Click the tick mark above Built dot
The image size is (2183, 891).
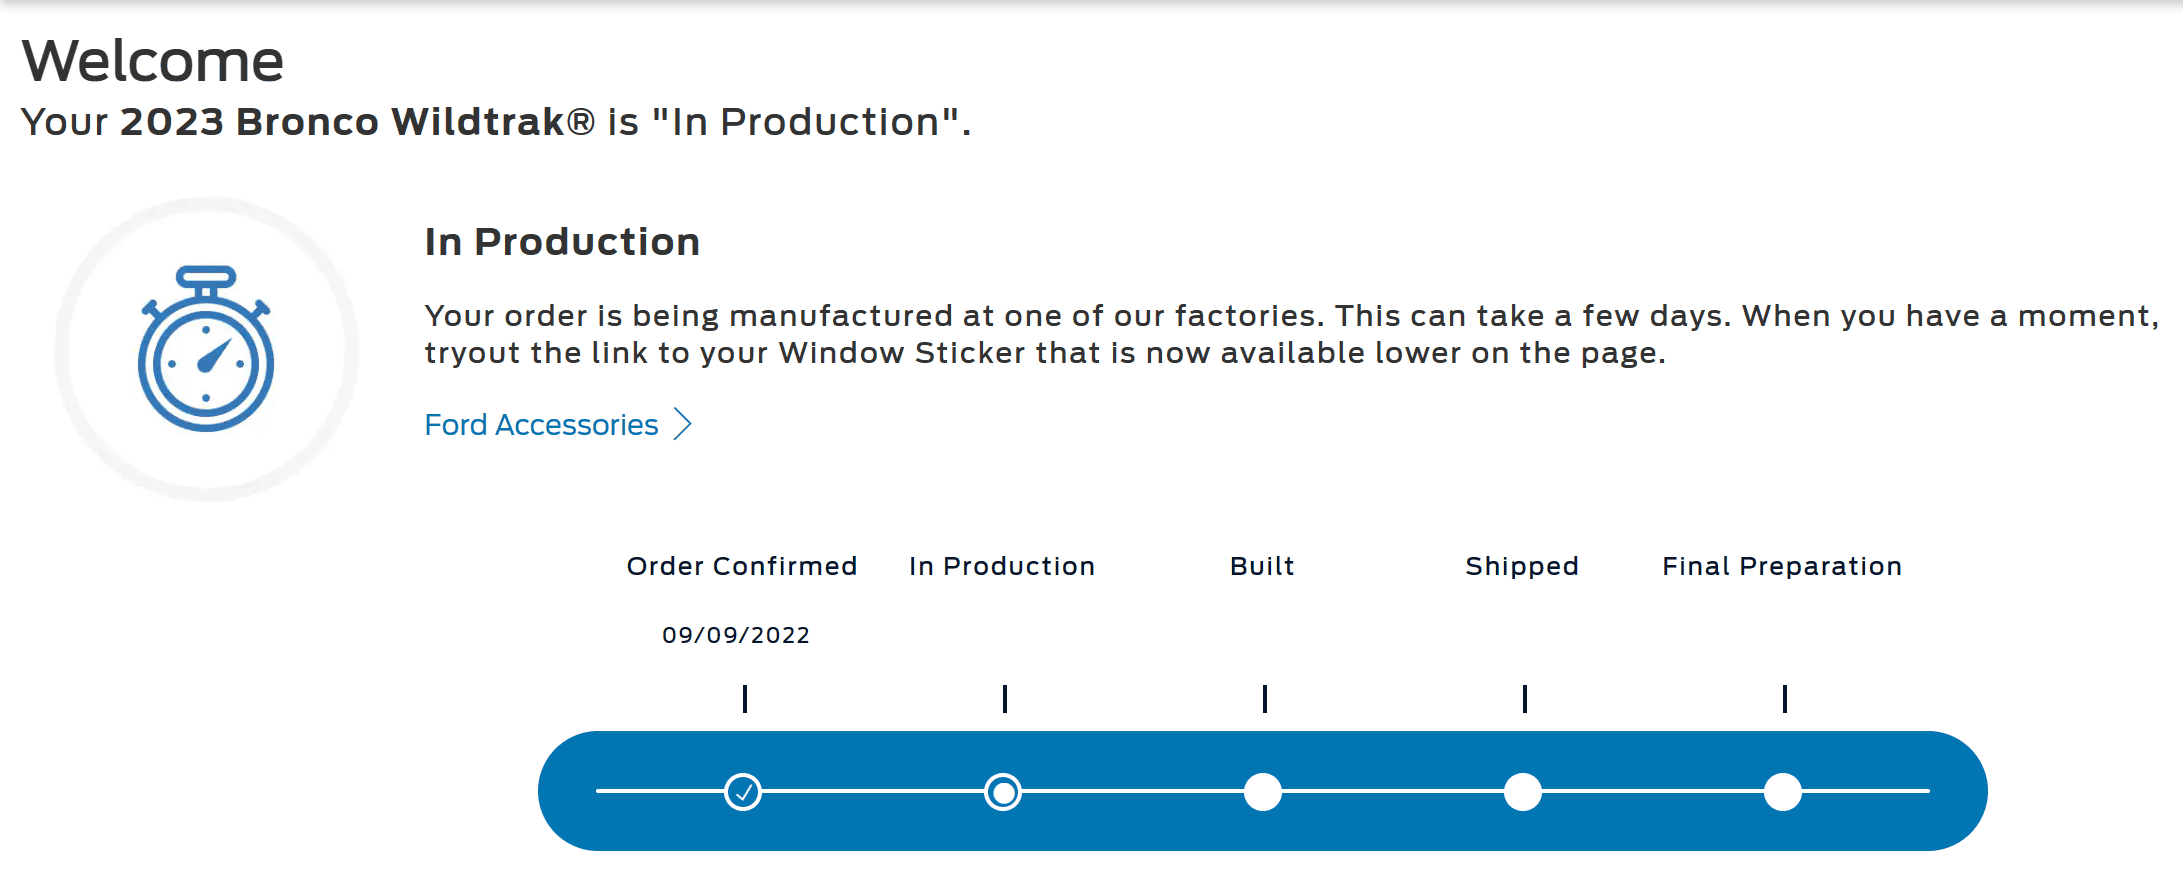(1265, 698)
